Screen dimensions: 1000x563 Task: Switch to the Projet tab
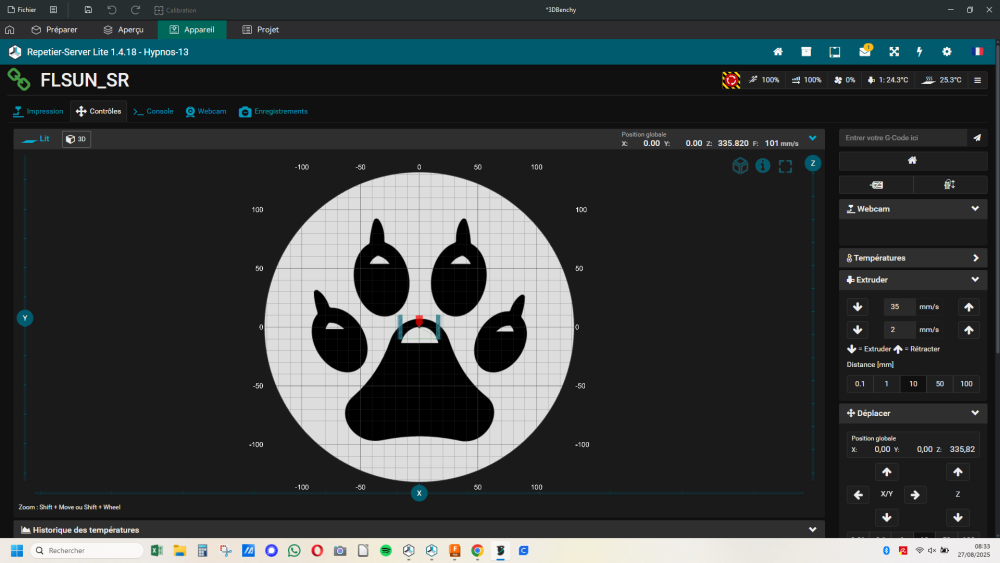pos(260,30)
